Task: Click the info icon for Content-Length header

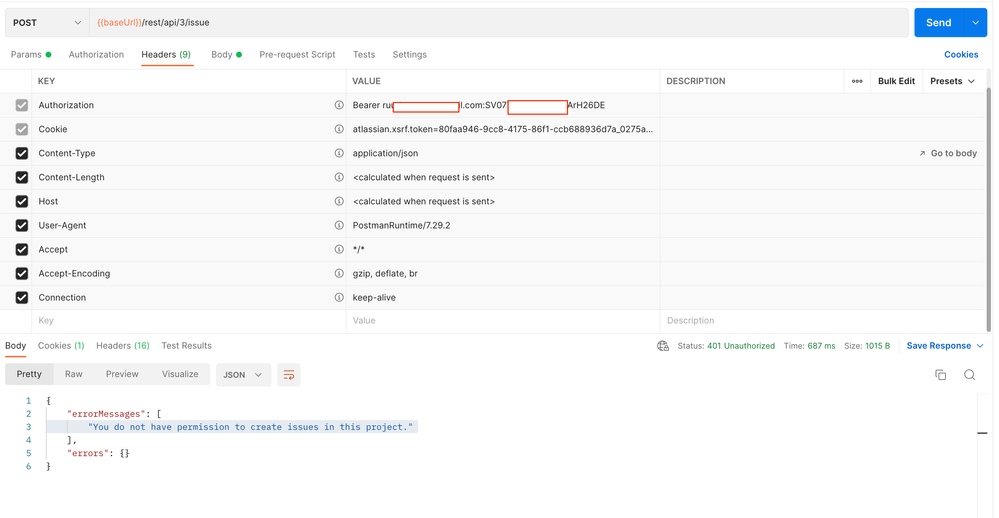Action: (x=339, y=177)
